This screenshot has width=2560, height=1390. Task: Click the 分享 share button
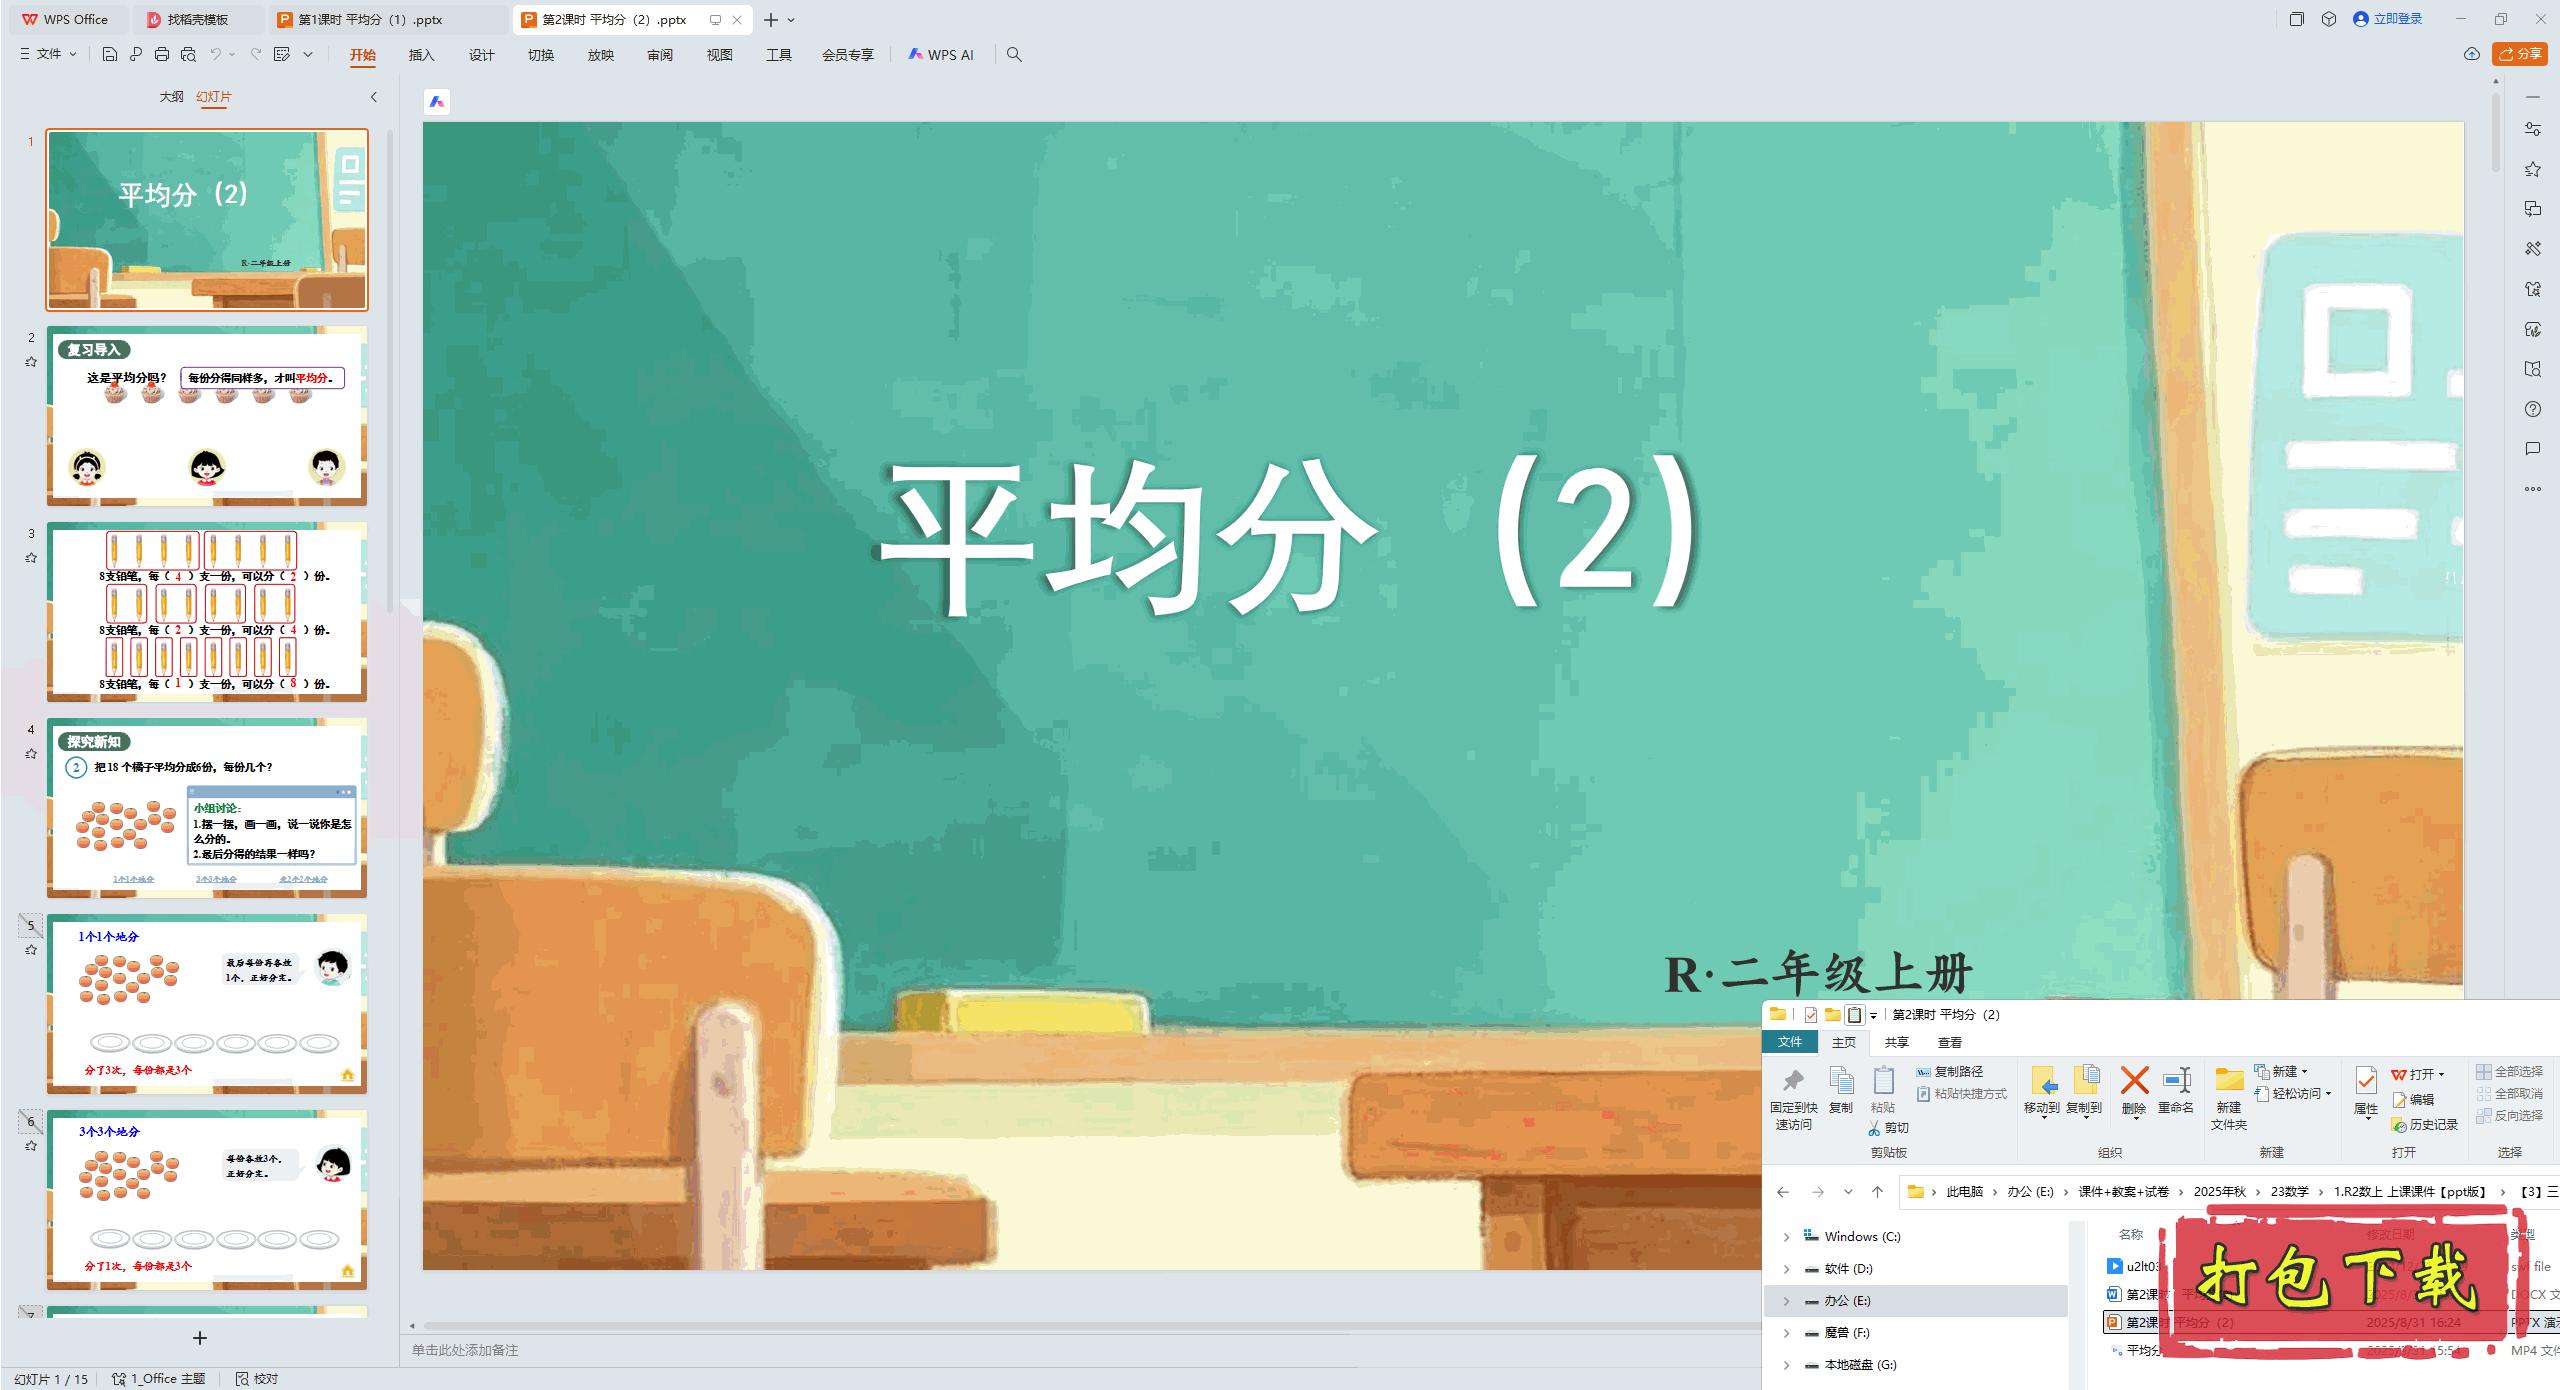(2520, 54)
